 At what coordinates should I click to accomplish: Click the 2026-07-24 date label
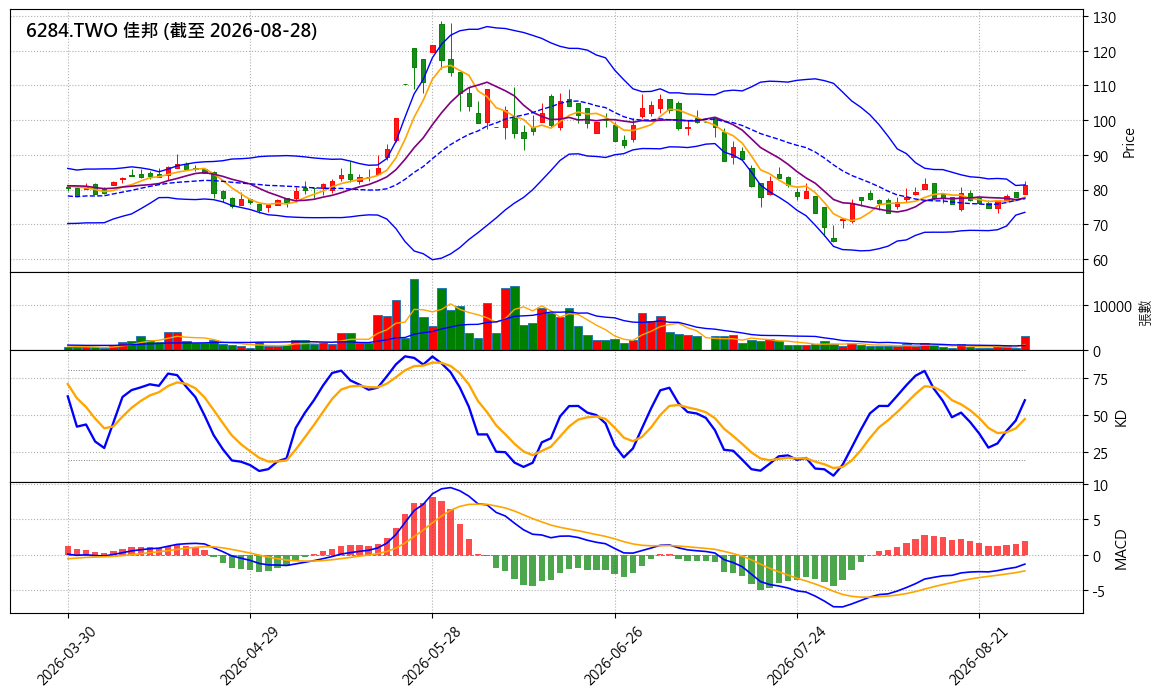point(794,655)
